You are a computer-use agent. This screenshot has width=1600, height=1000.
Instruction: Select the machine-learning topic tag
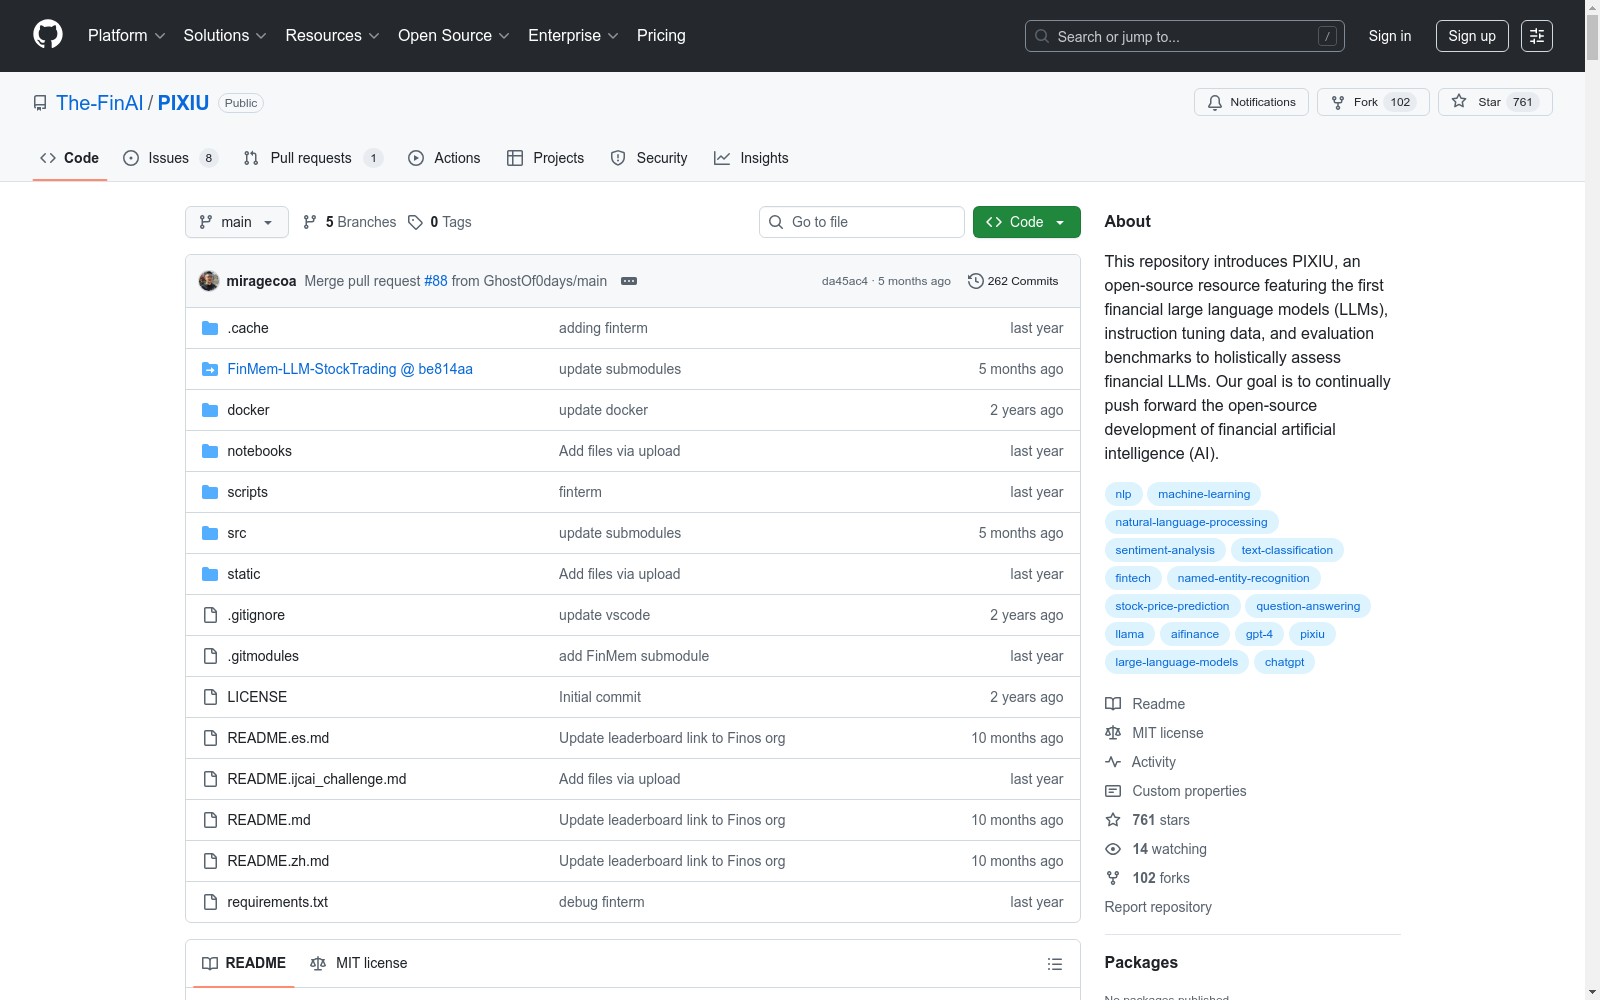click(x=1204, y=494)
